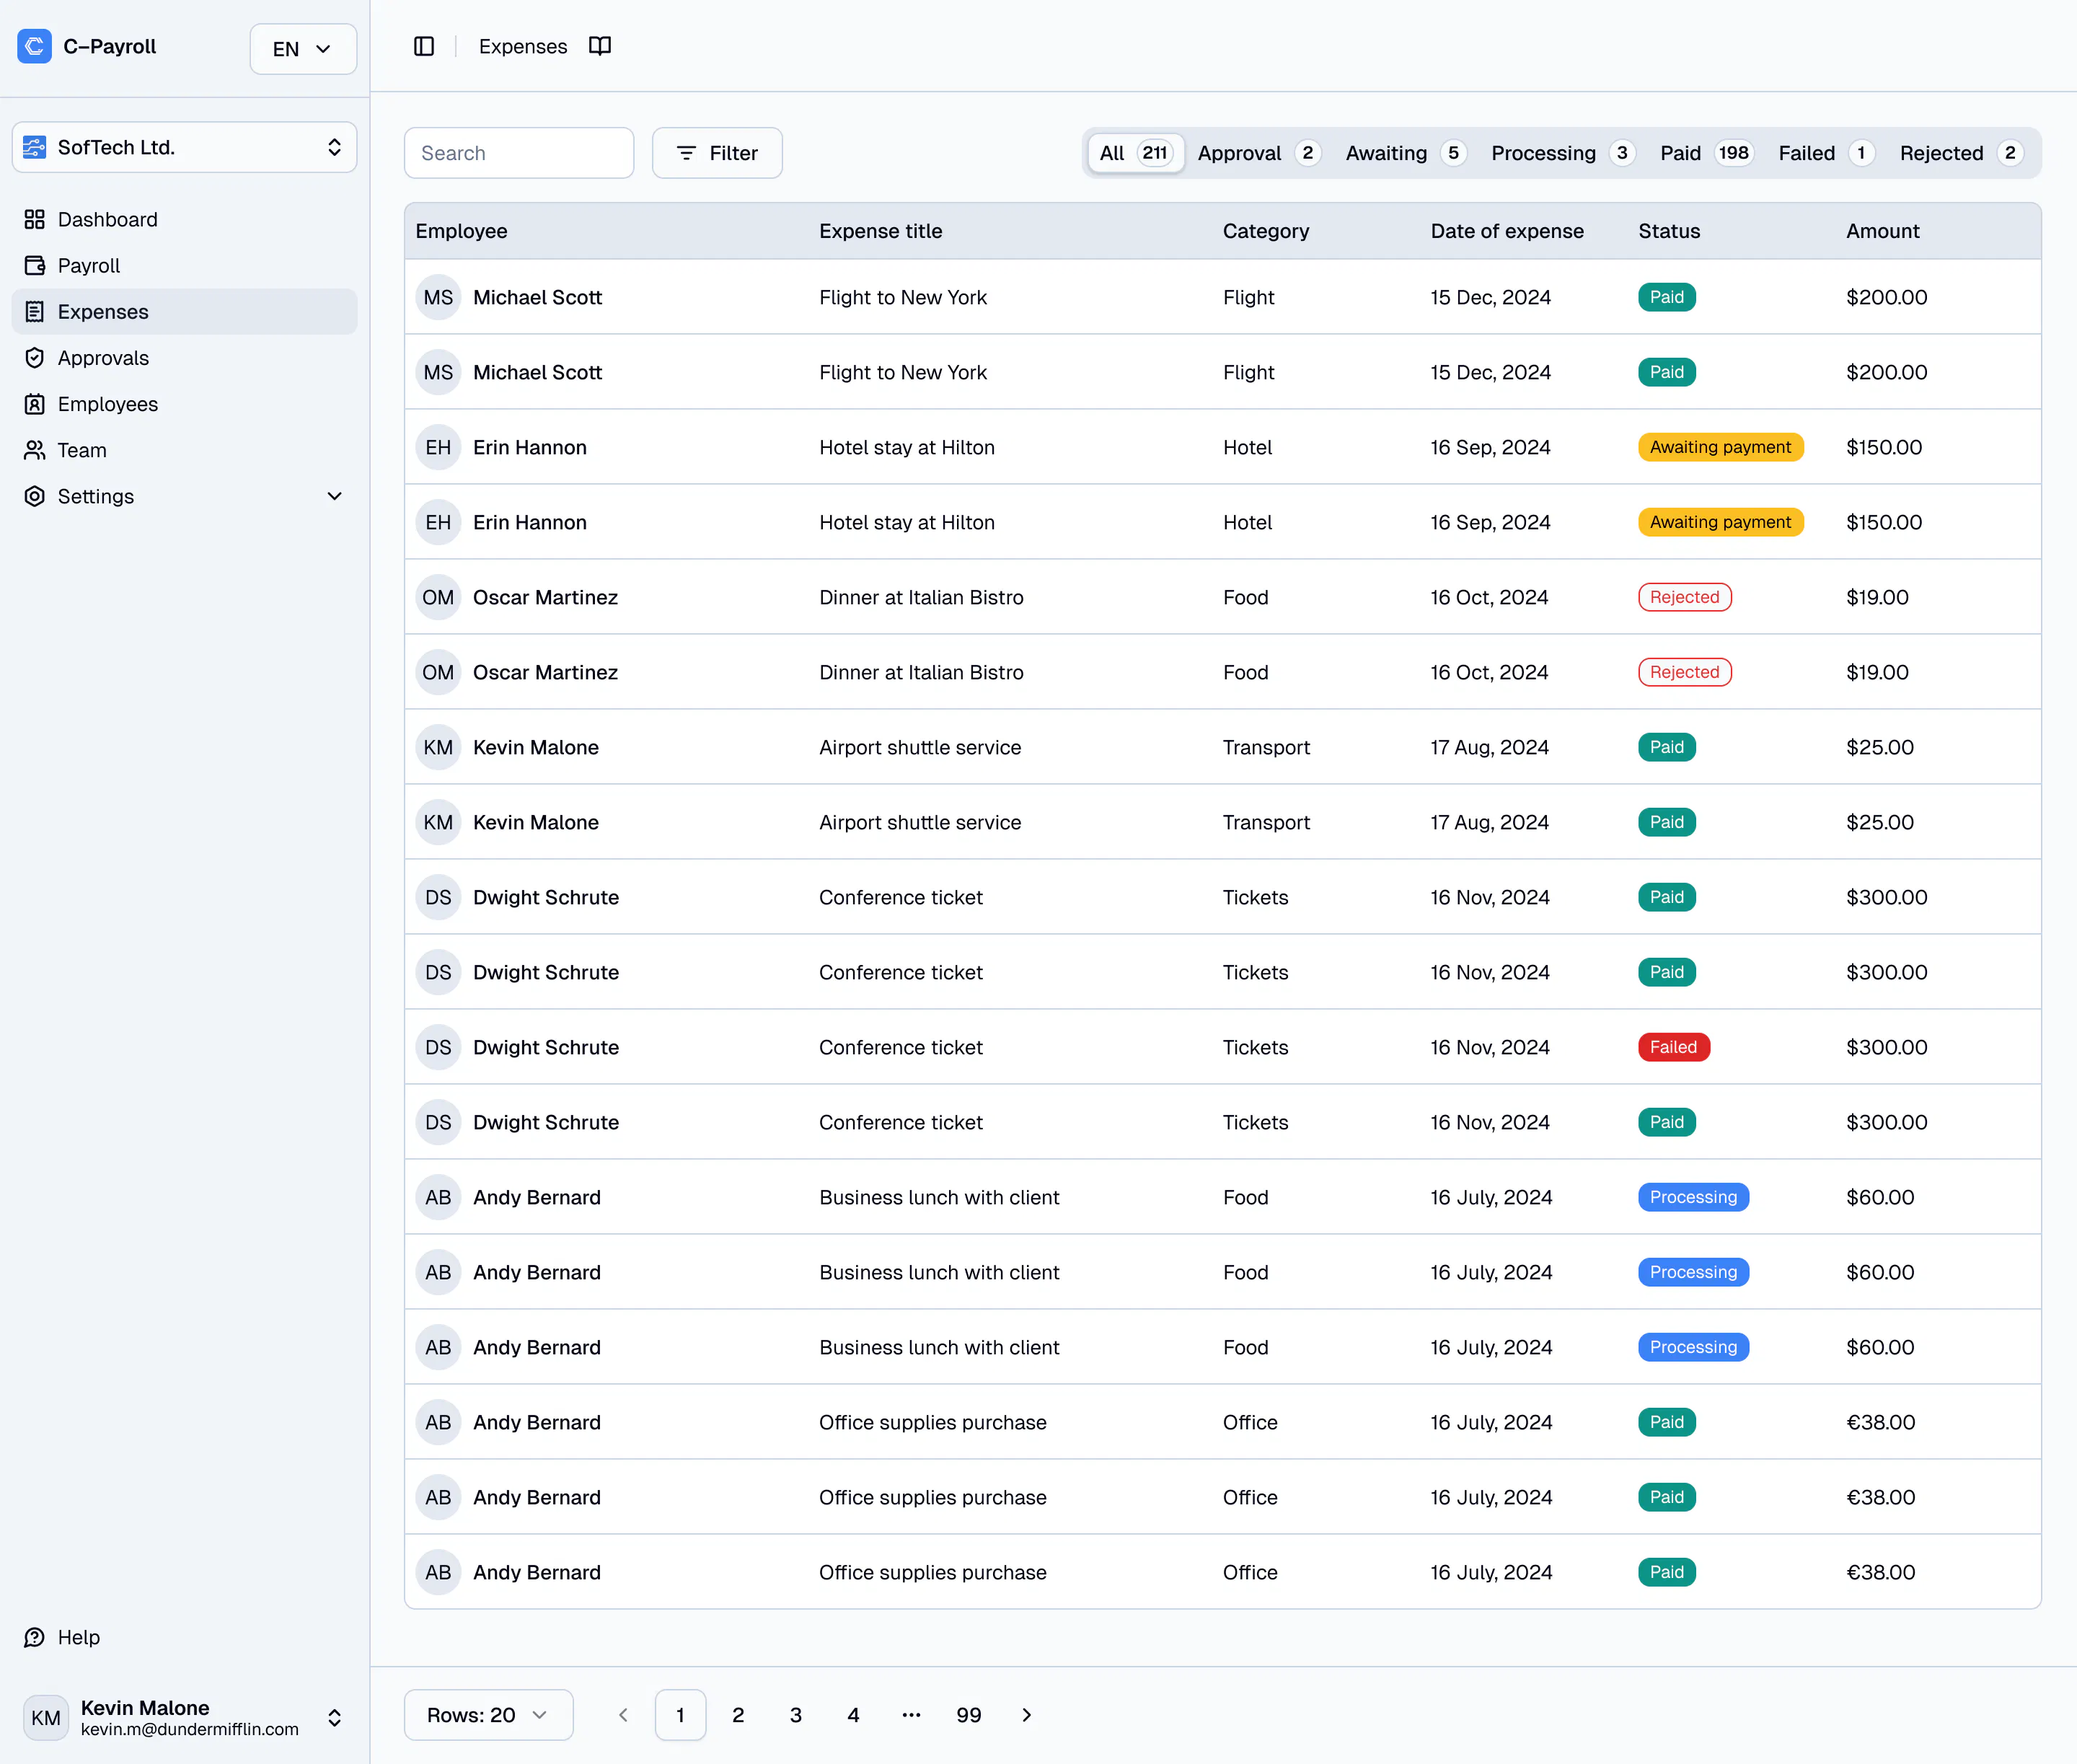The width and height of the screenshot is (2077, 1764).
Task: Go to page 2
Action: (738, 1714)
